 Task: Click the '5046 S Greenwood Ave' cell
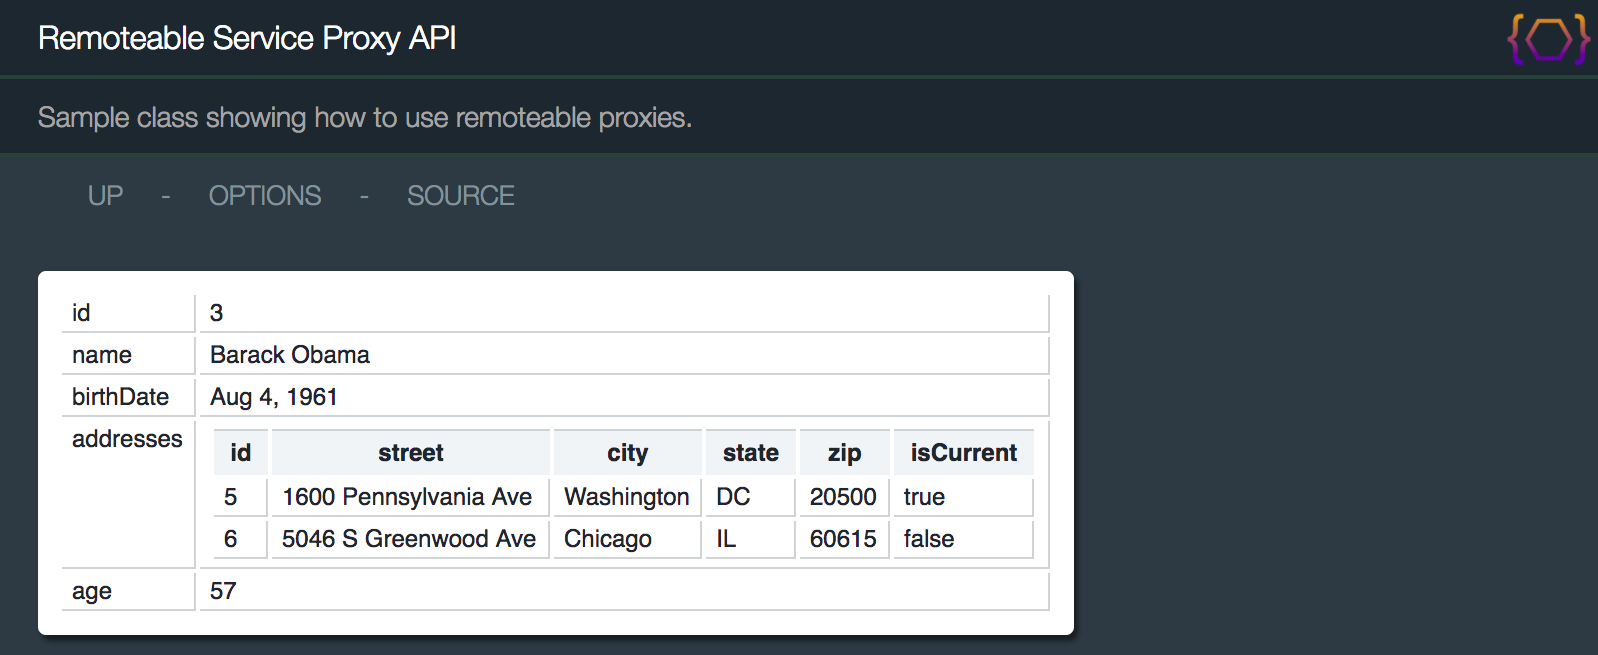(x=408, y=539)
